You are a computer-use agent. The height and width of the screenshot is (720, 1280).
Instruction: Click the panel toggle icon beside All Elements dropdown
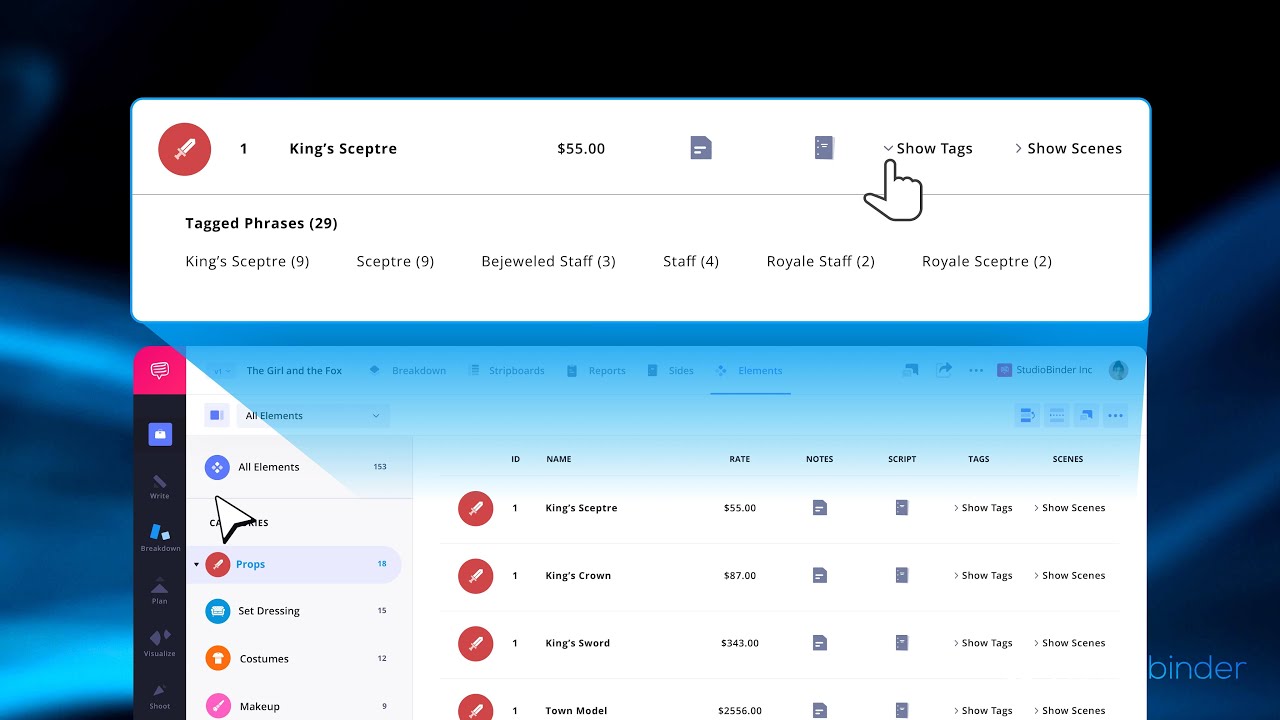coord(217,415)
